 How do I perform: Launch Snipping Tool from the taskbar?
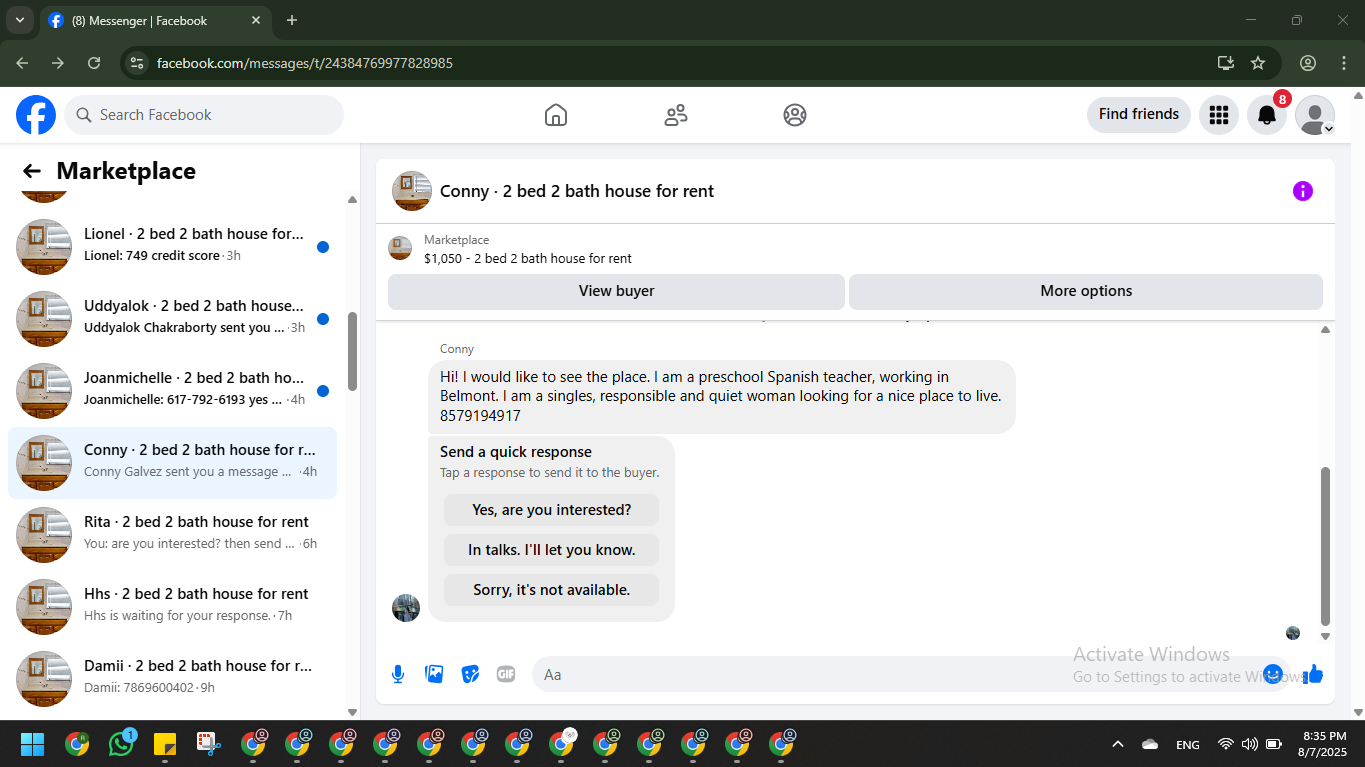(208, 744)
